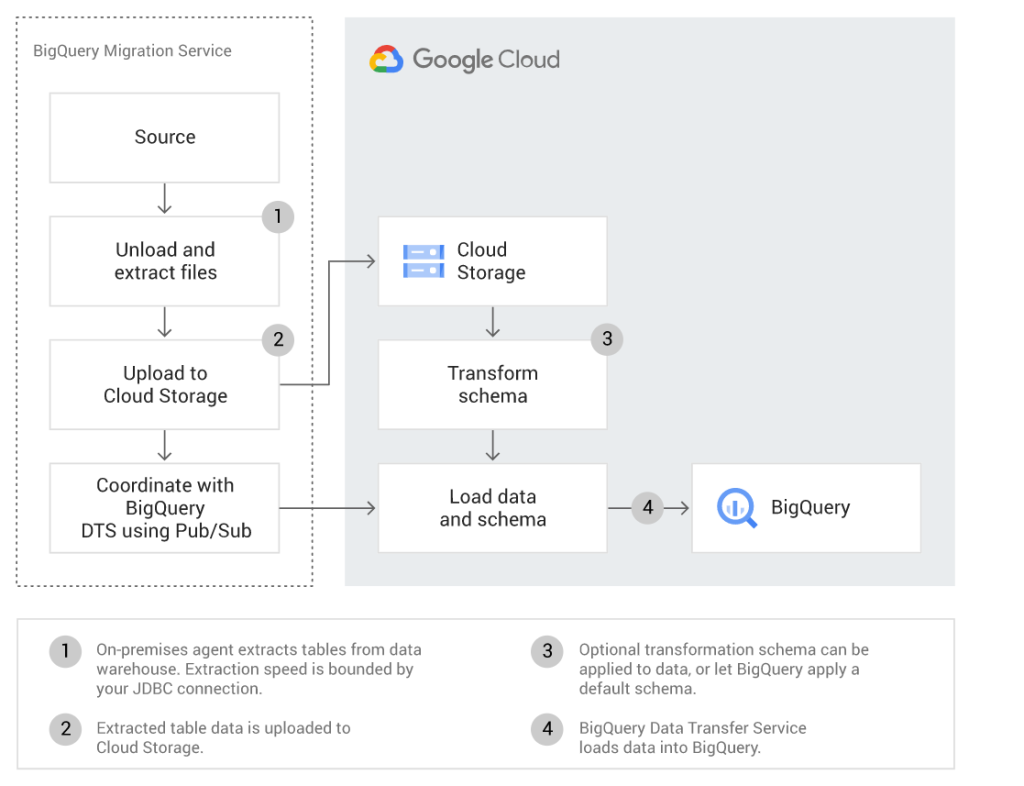1024x786 pixels.
Task: Click legend number 2 about extracted table data
Action: tap(65, 729)
